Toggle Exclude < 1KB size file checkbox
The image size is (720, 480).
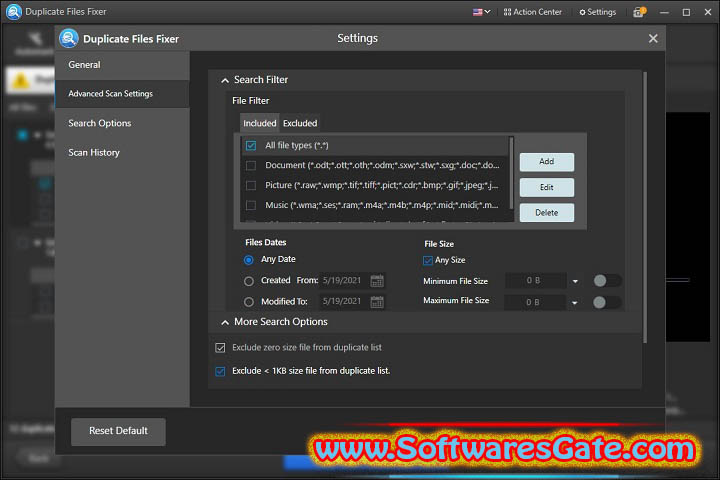pos(220,371)
